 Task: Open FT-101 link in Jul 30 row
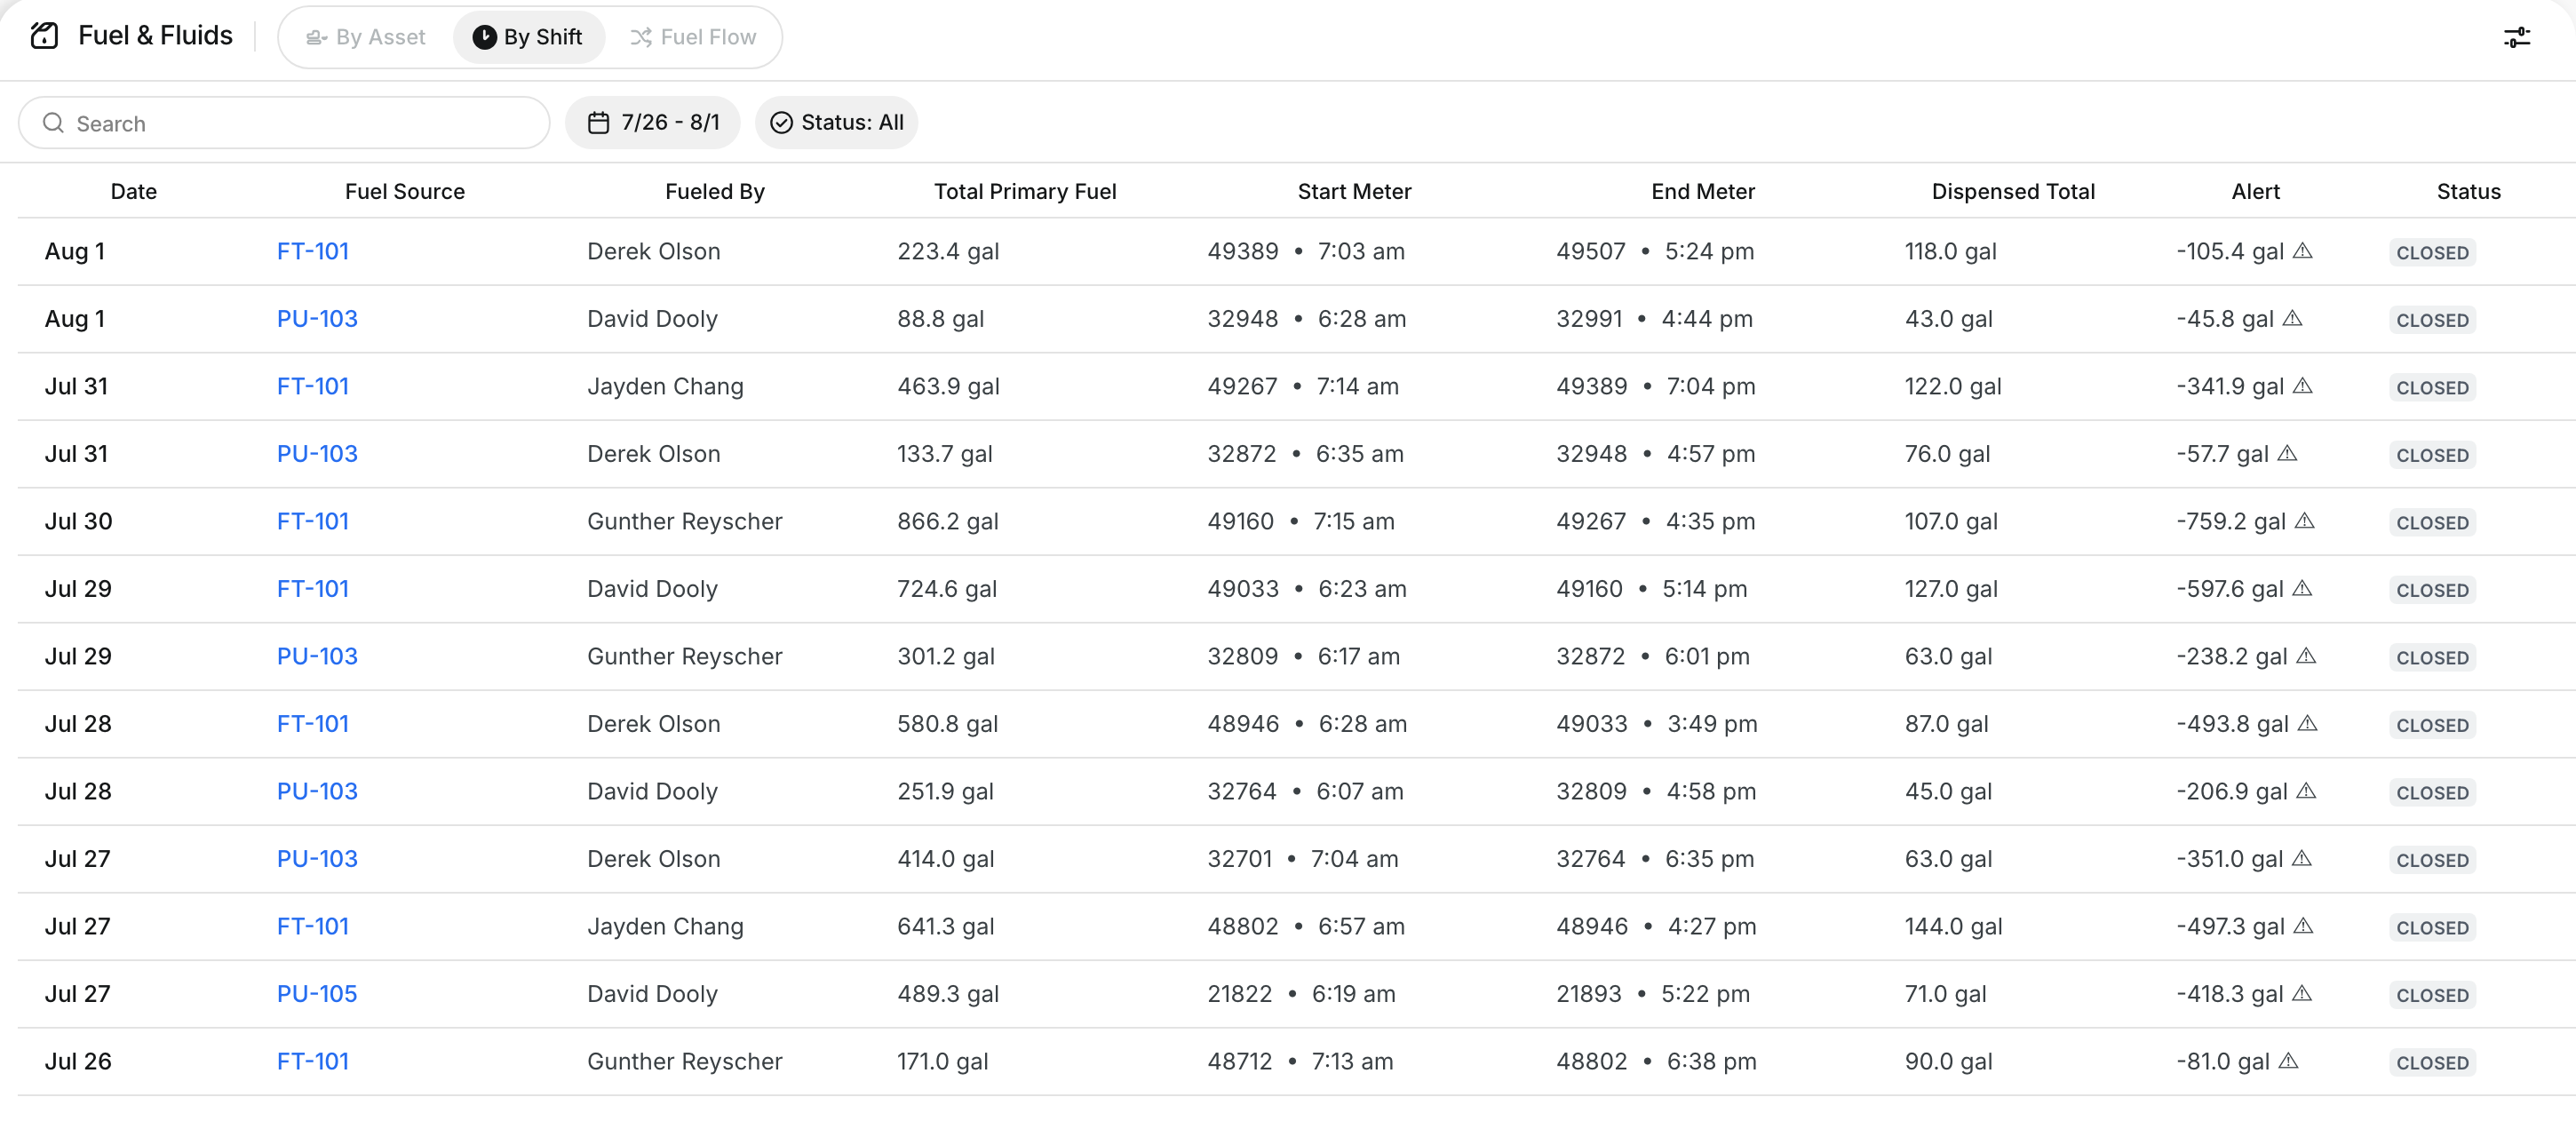click(x=313, y=521)
